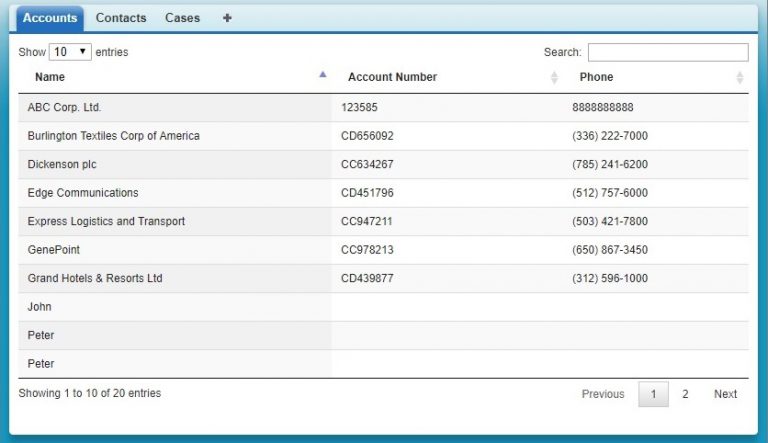Select page 1 in pagination
This screenshot has height=443, width=768.
click(653, 394)
